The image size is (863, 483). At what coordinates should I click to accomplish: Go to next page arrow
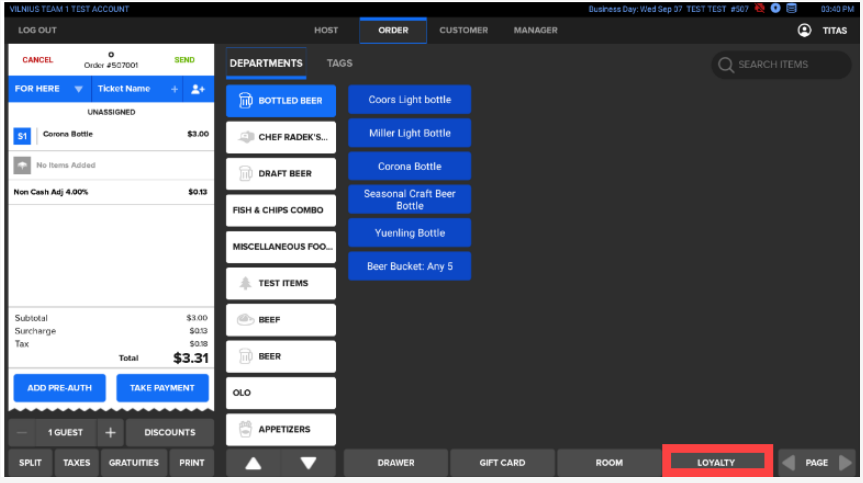point(845,463)
